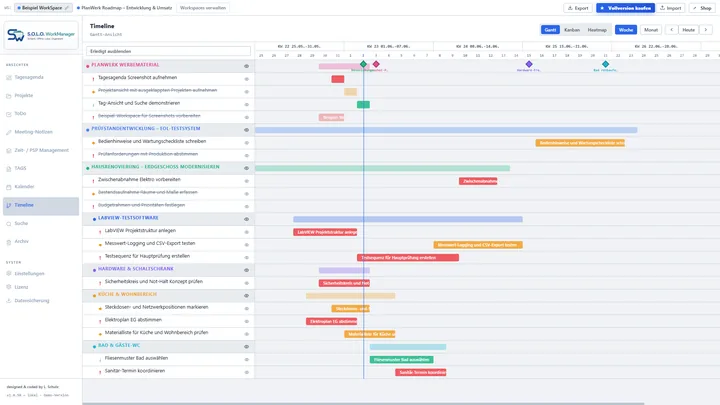Screen dimensions: 720x405
Task: Click priority icon beside Tagesagenda Screenshot aufnehmen
Action: (x=93, y=79)
